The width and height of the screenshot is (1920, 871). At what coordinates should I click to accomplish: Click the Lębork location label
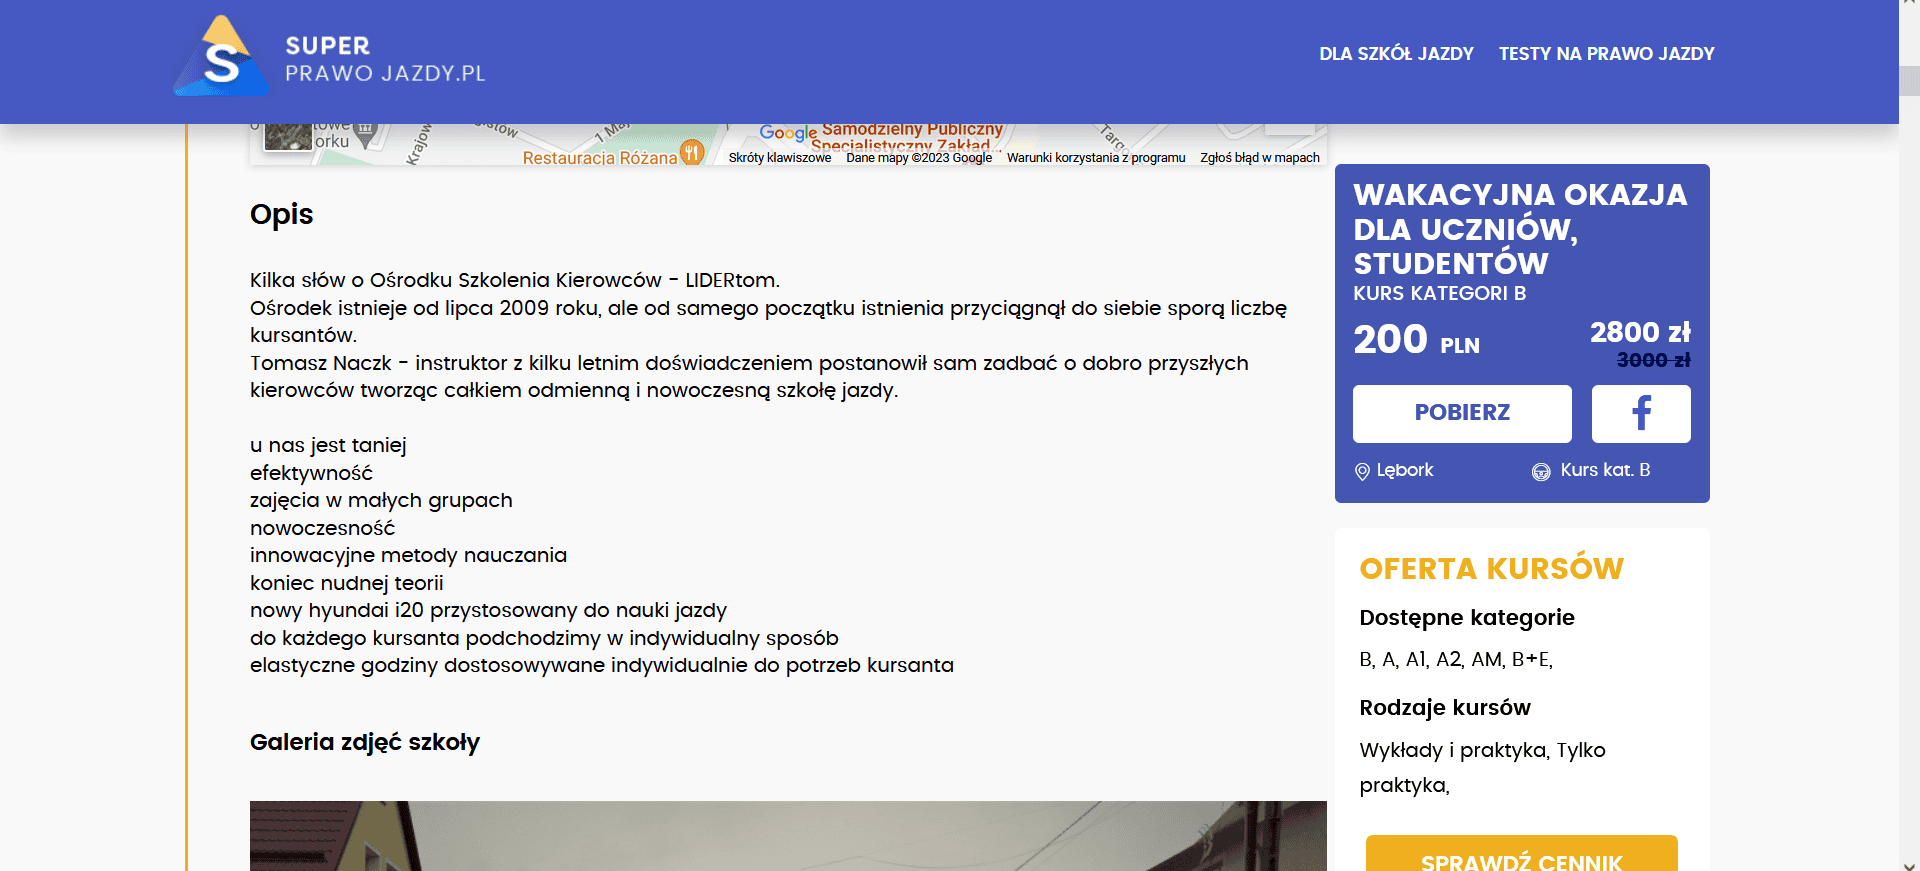(1404, 470)
